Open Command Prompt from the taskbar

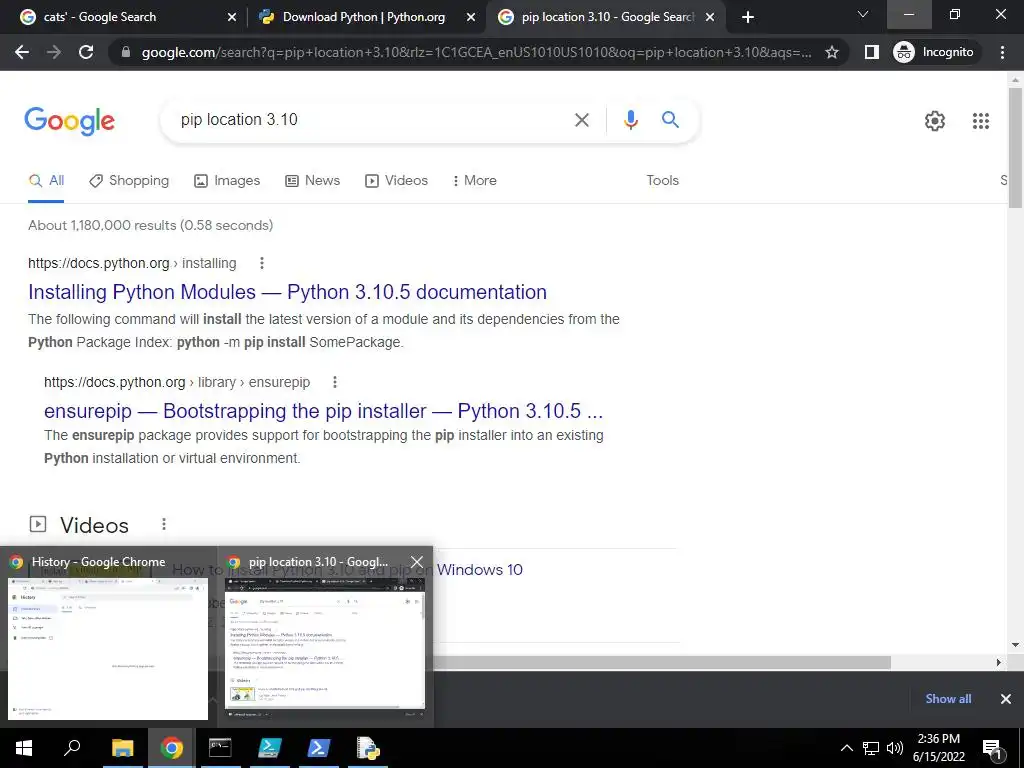[220, 748]
